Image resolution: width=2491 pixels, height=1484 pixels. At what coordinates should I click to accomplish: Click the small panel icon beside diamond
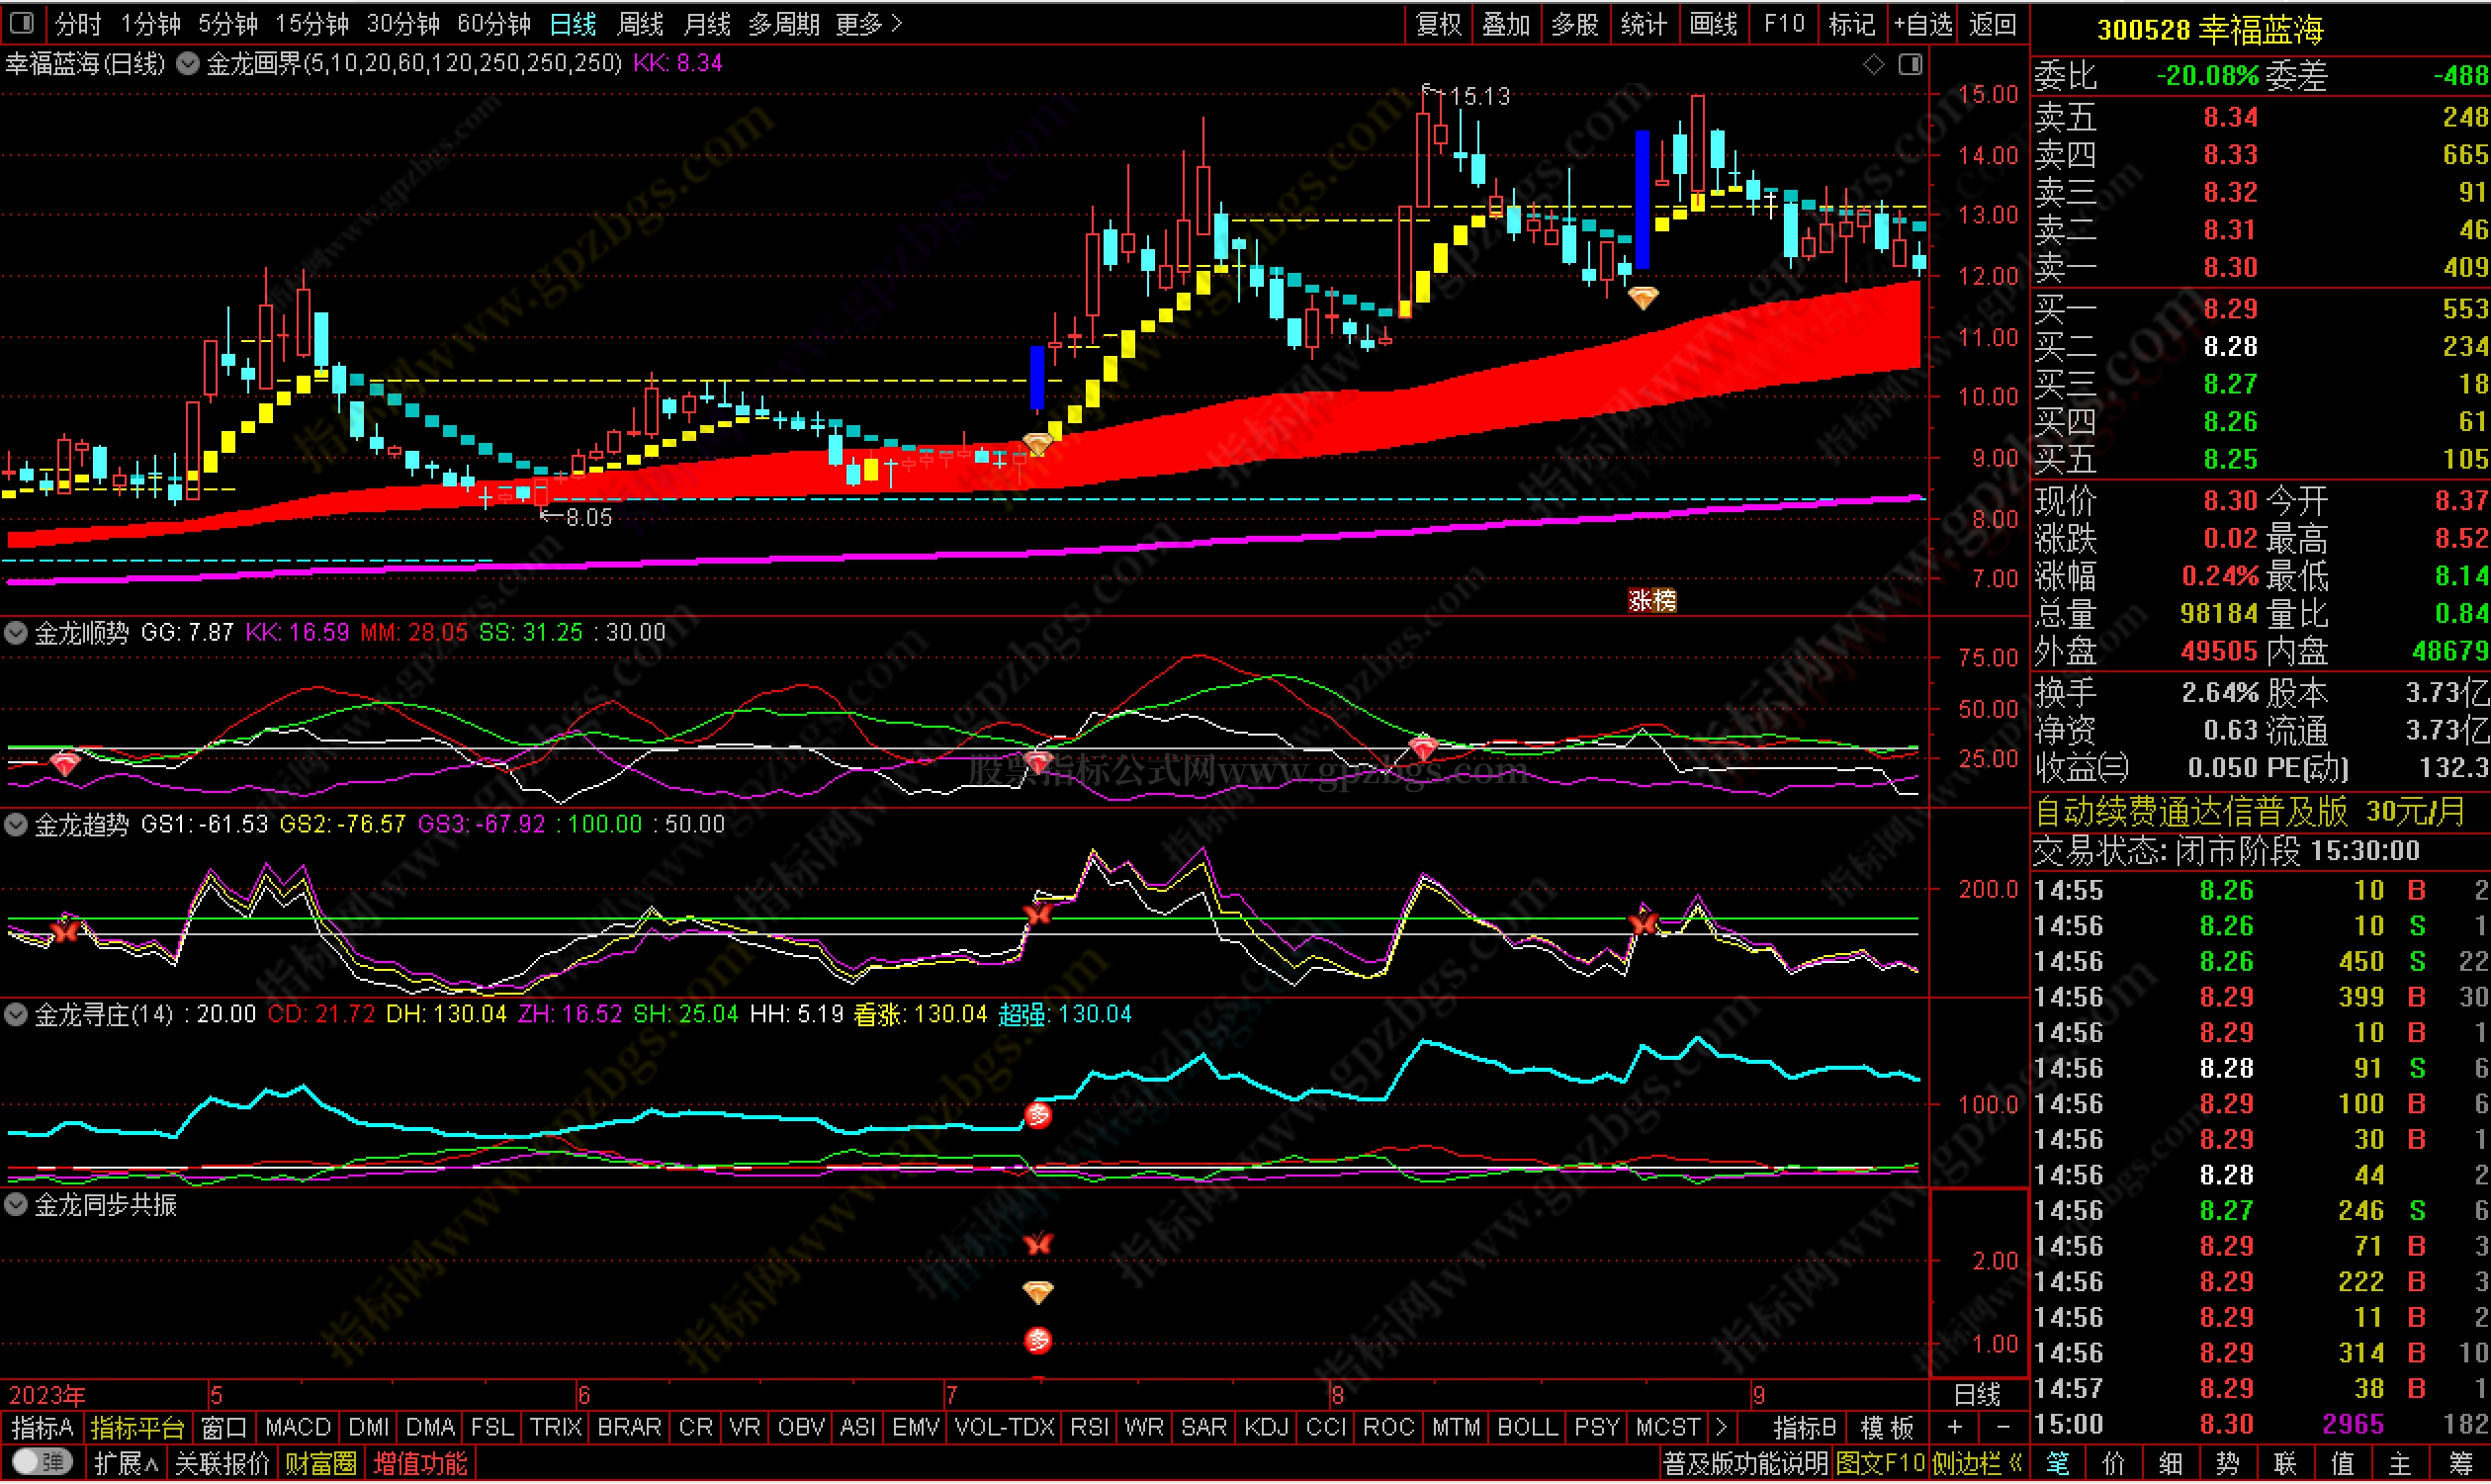tap(1910, 65)
